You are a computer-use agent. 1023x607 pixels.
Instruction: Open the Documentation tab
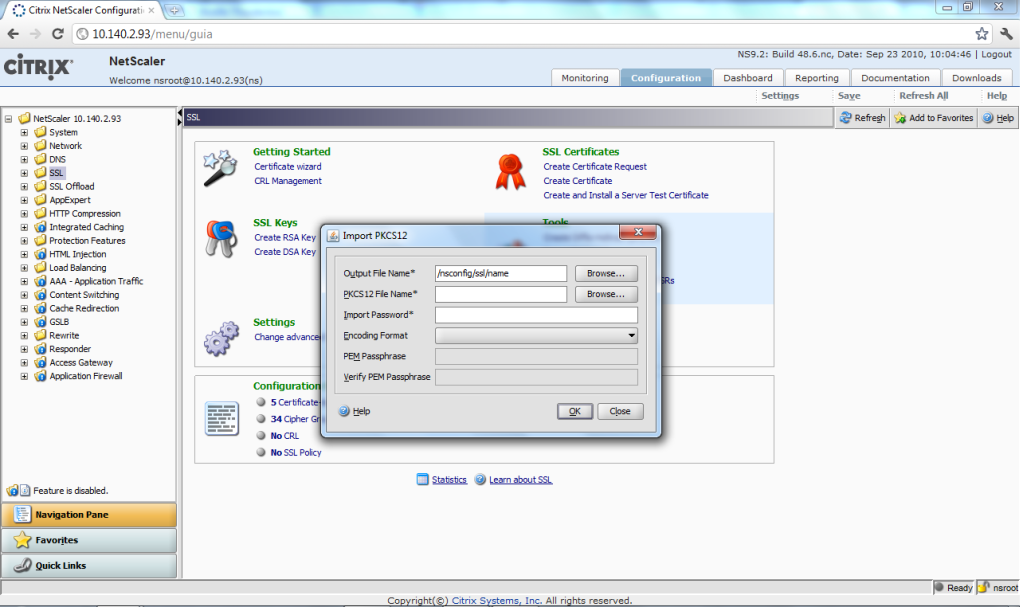click(x=895, y=78)
